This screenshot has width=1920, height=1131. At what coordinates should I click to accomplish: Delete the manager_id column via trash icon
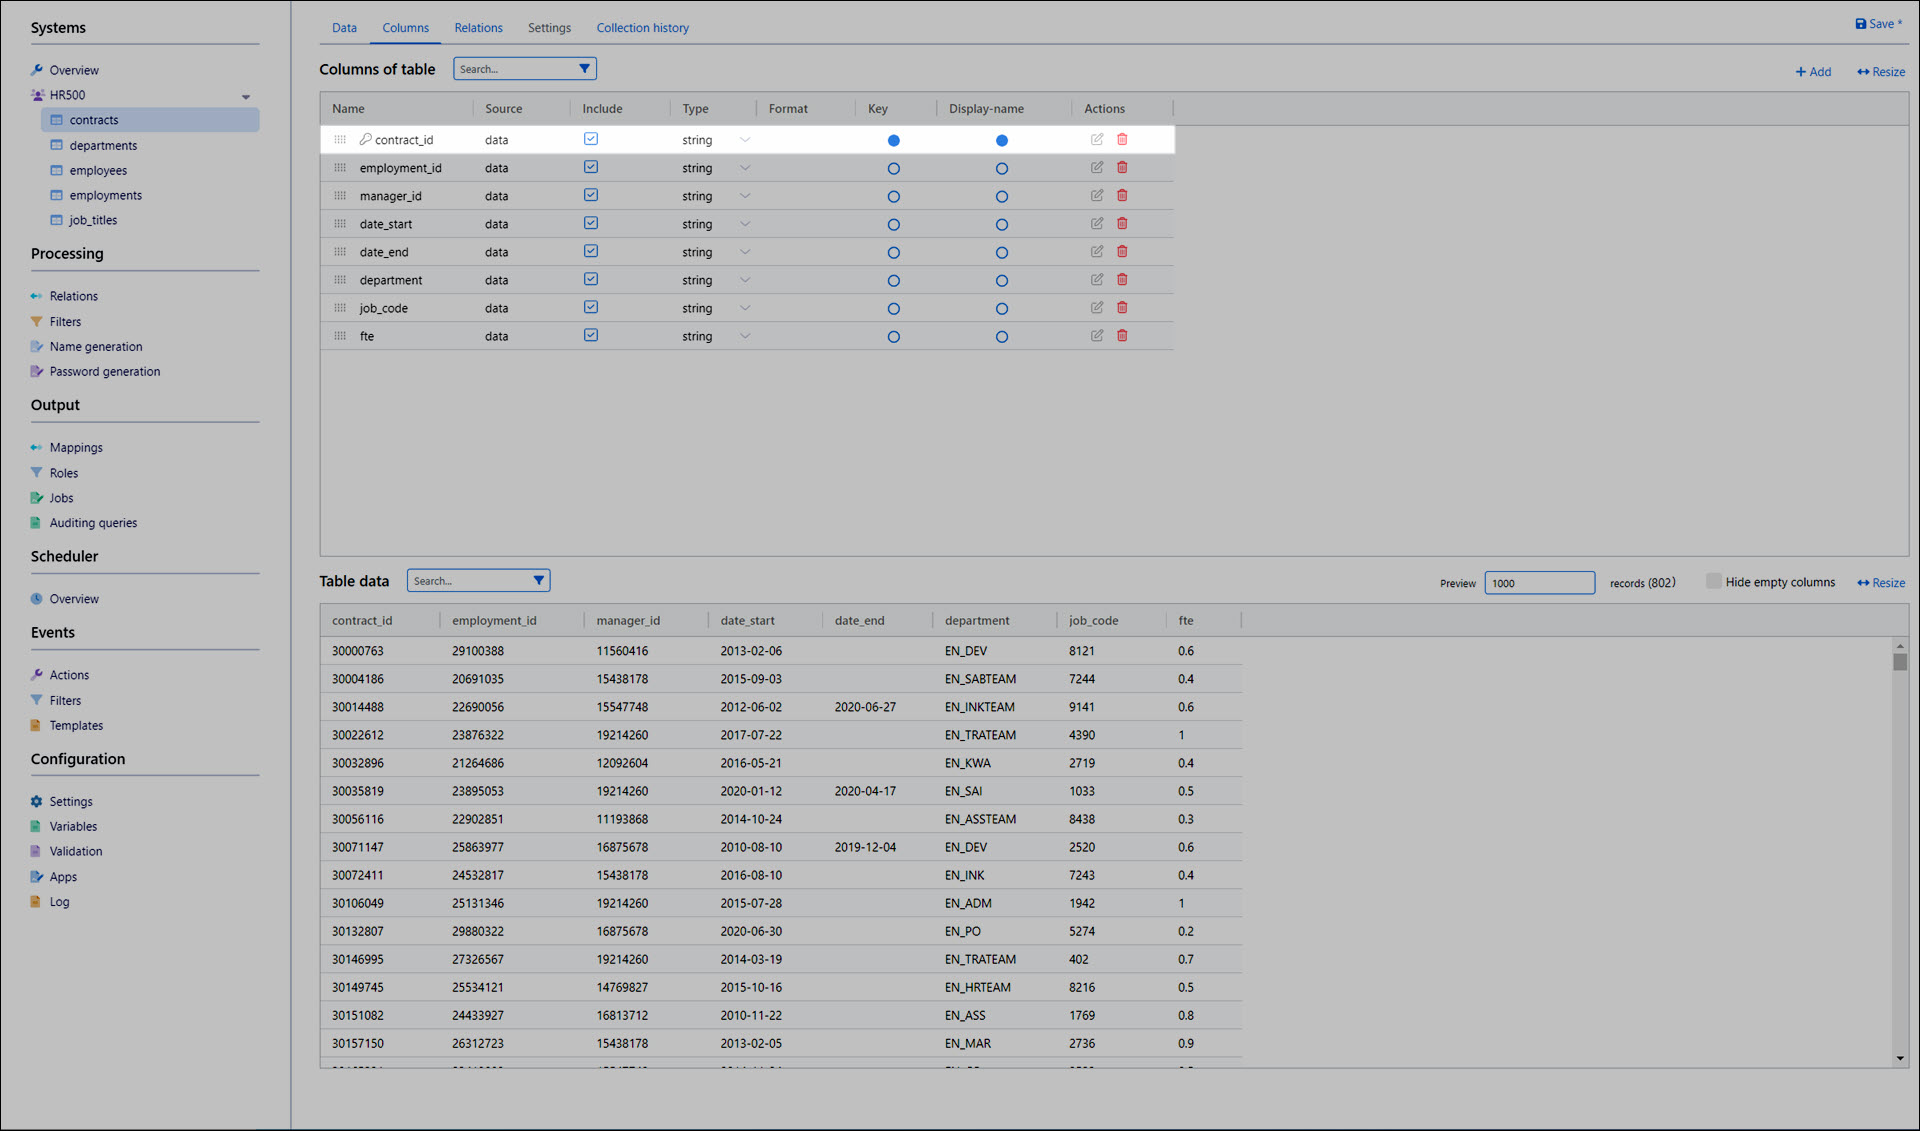[x=1122, y=196]
